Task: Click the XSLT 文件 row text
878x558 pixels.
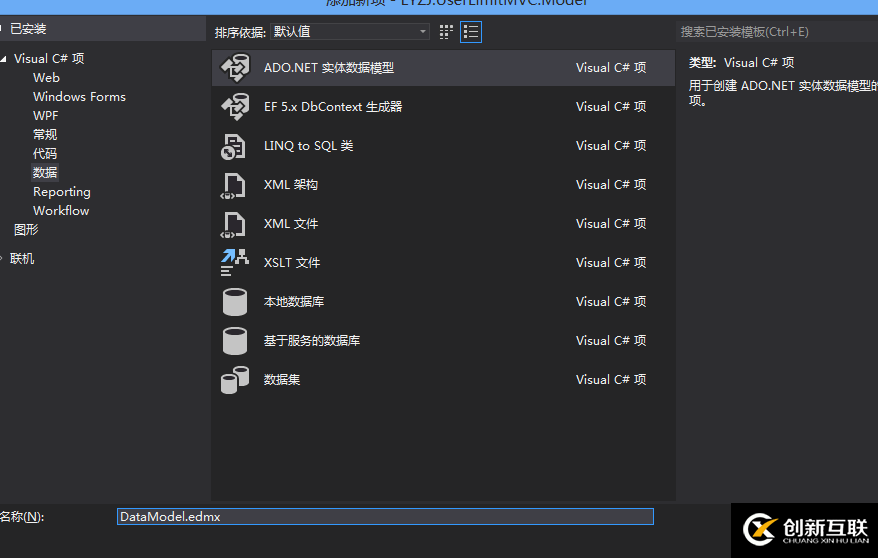Action: [292, 262]
